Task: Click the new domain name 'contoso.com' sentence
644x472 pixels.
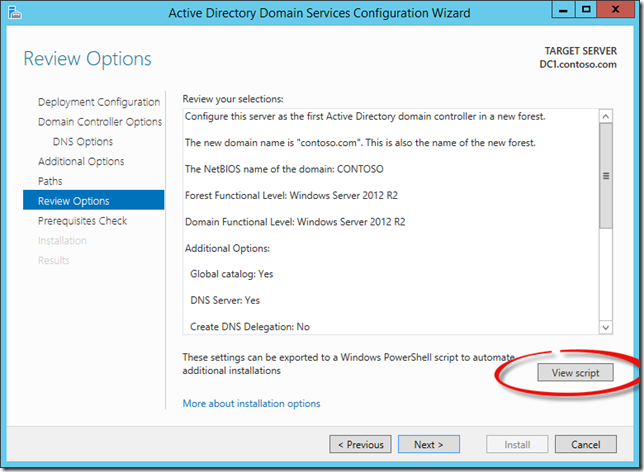Action: coord(360,143)
